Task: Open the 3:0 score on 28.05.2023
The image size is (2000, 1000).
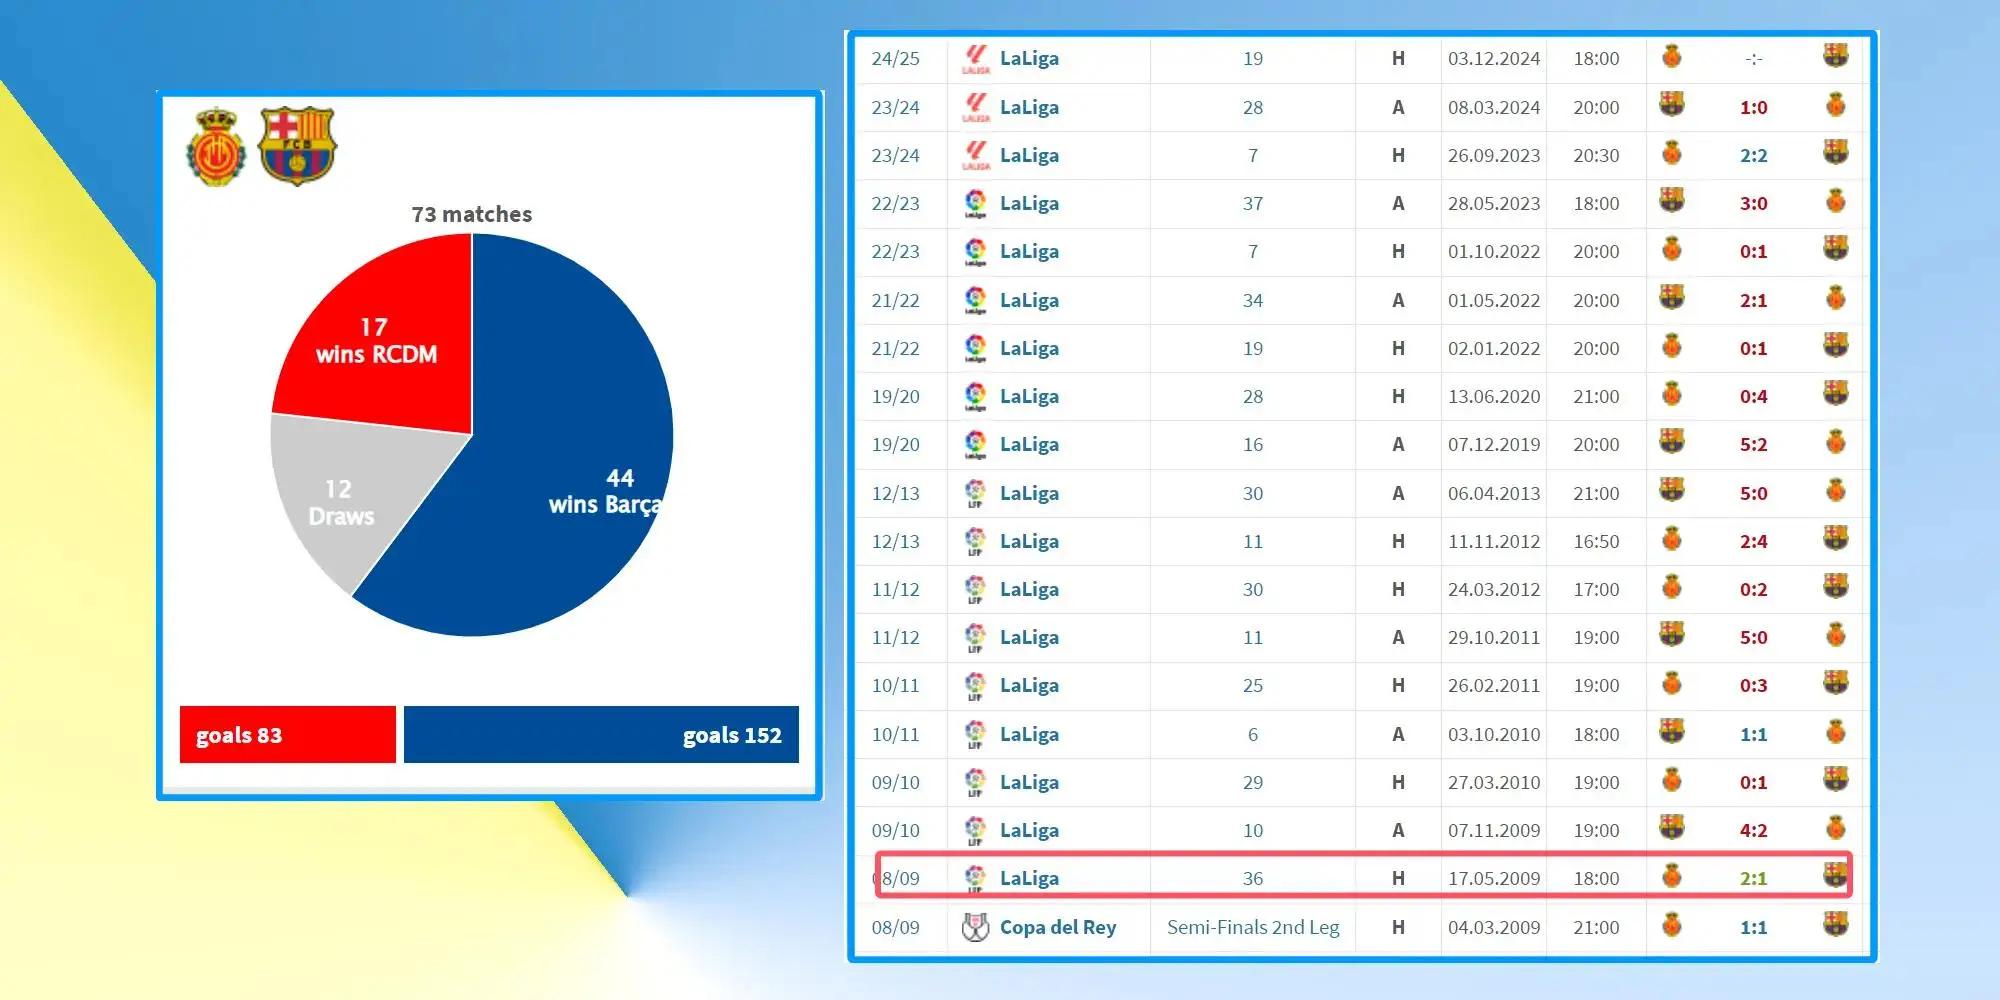Action: [x=1753, y=203]
